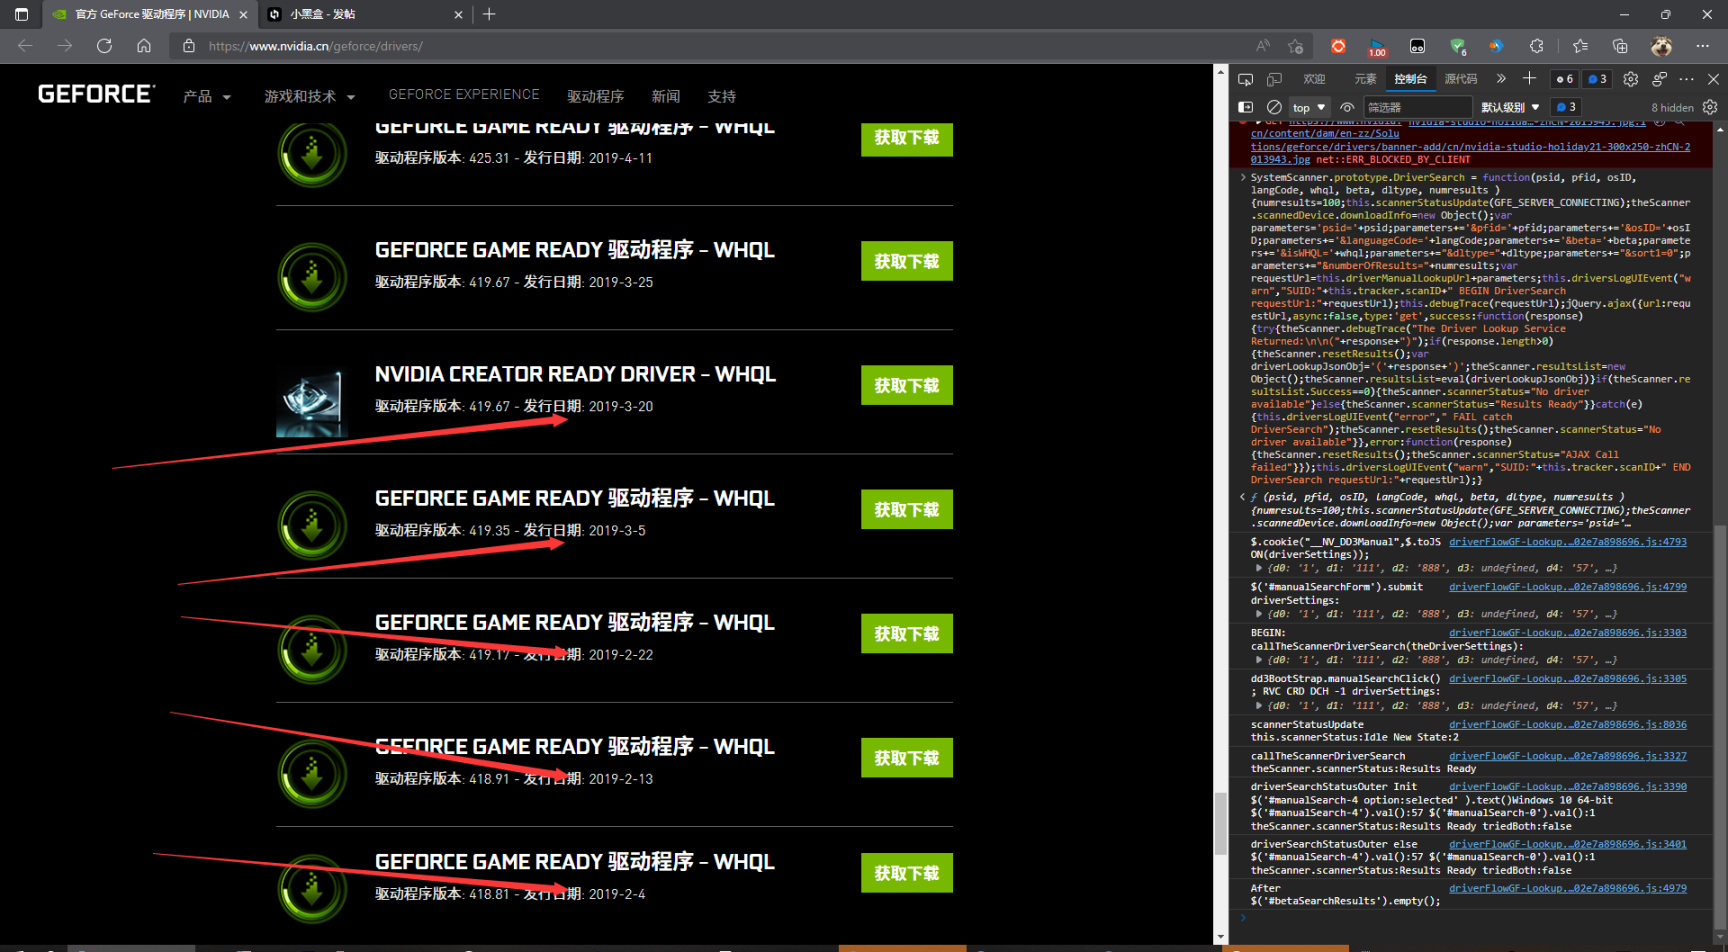Click the web page vertical scrollbar thumb
This screenshot has width=1728, height=952.
[x=1220, y=823]
